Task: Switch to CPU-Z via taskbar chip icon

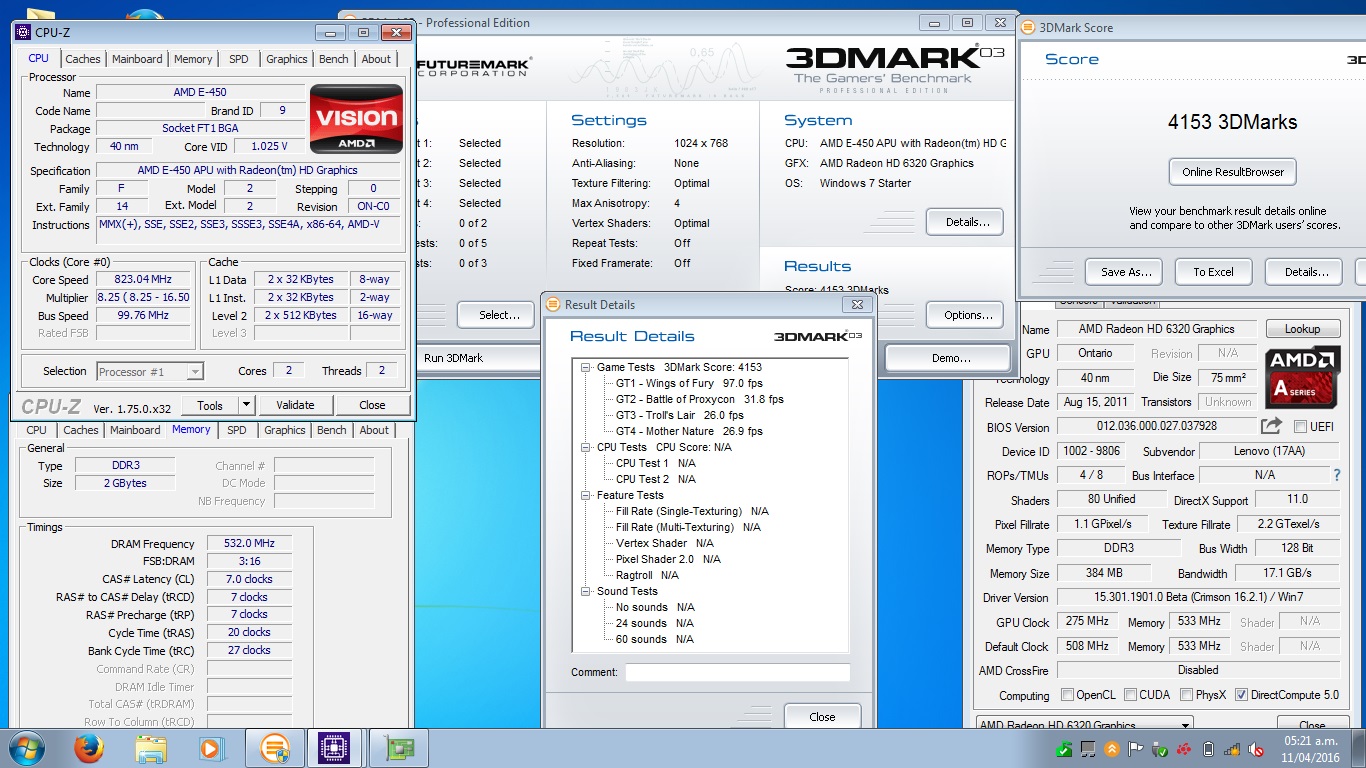Action: [333, 747]
